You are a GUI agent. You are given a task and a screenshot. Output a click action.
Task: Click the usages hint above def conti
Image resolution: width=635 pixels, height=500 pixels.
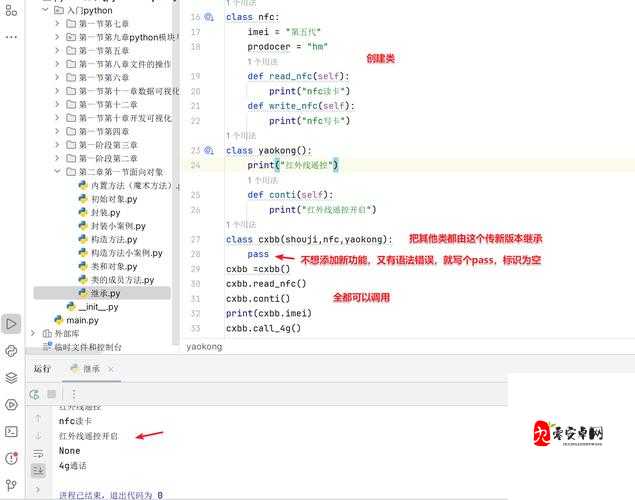pyautogui.click(x=262, y=180)
